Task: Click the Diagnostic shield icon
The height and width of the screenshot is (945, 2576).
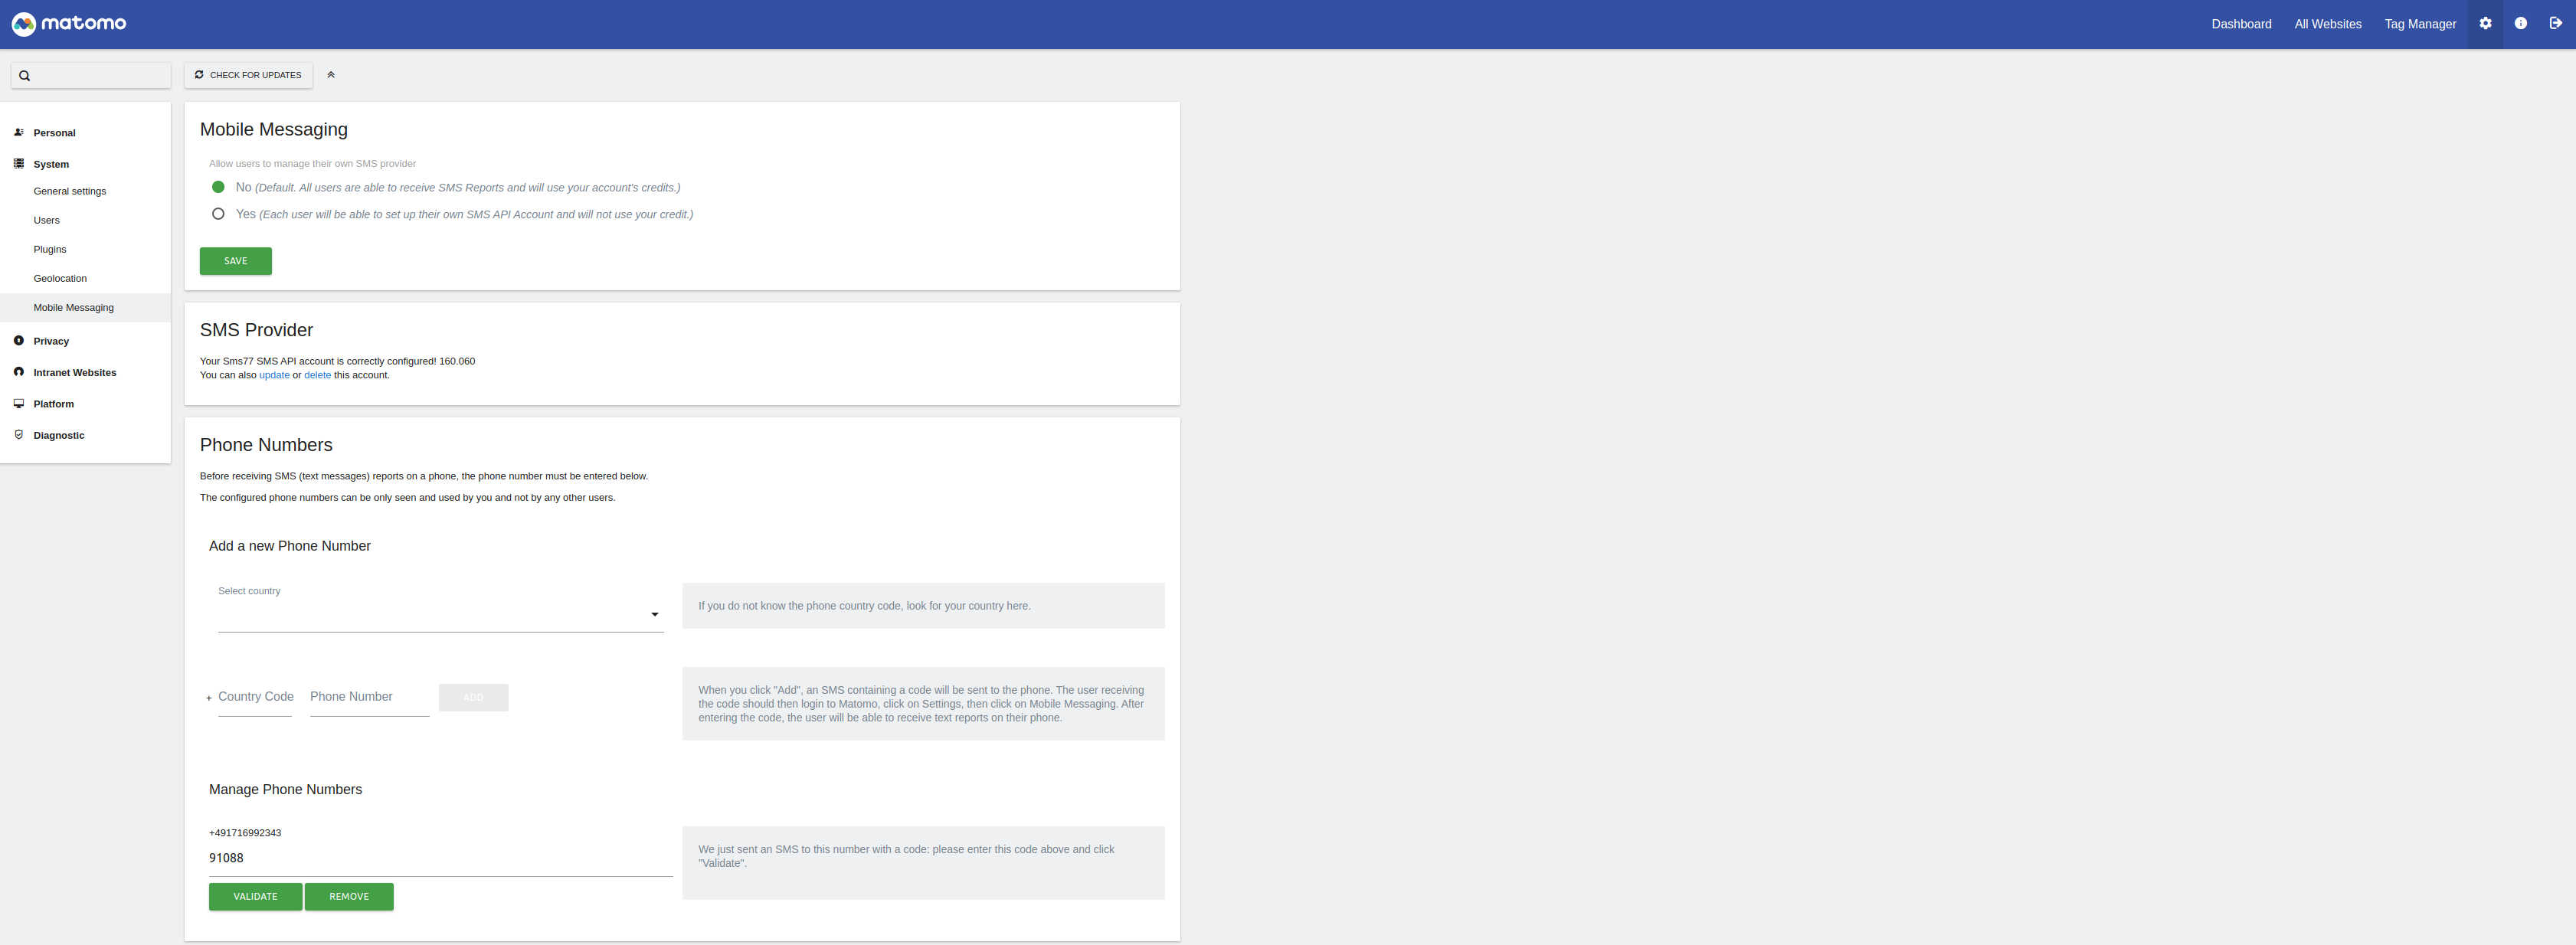Action: [x=19, y=435]
